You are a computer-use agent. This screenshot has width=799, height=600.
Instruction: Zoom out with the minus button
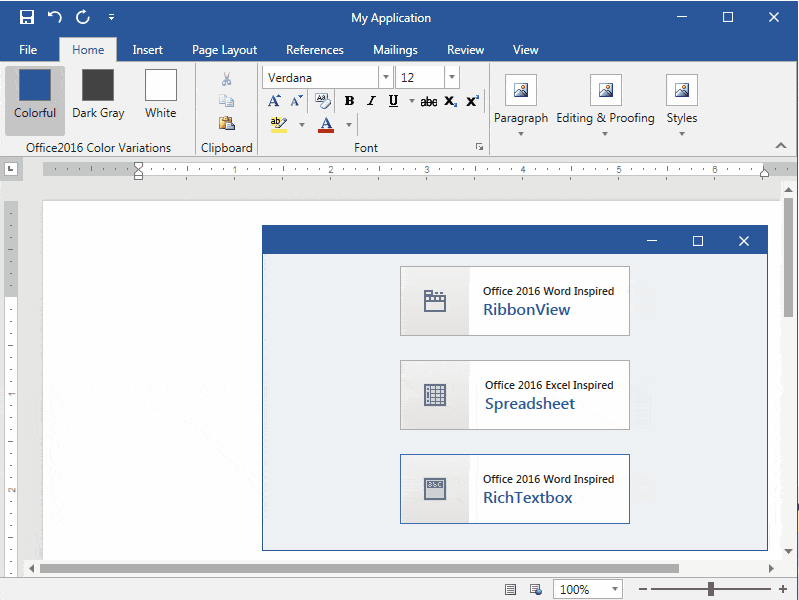(643, 590)
